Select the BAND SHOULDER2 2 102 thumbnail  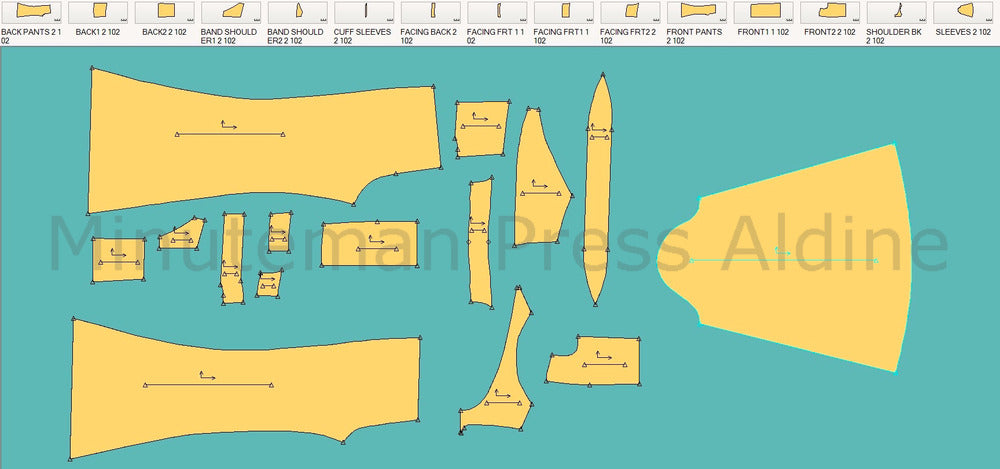coord(298,11)
